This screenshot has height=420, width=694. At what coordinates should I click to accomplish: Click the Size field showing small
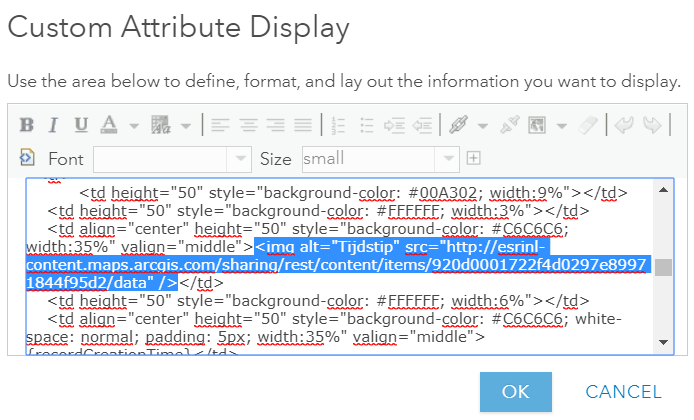[368, 159]
